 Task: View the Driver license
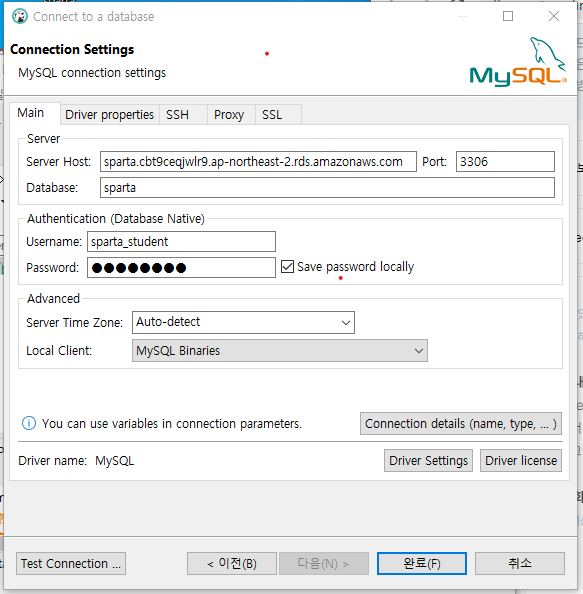(x=521, y=461)
